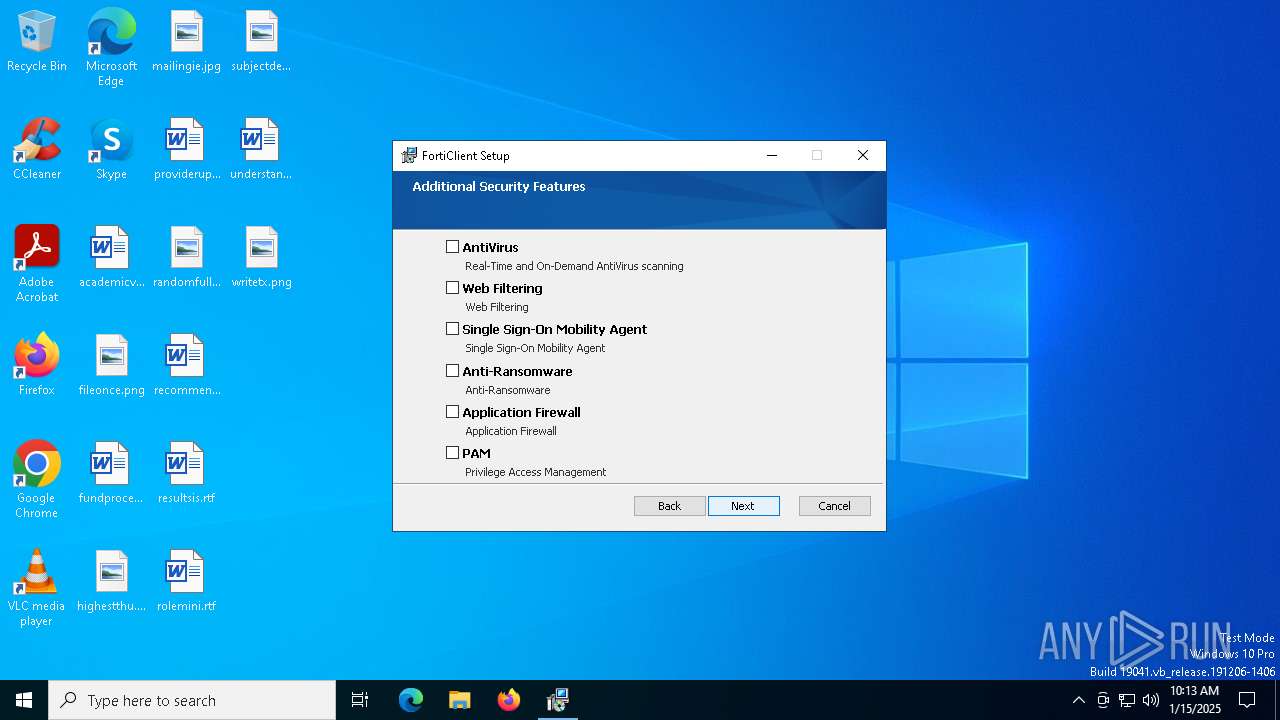The image size is (1280, 720).
Task: Click the taskbar search box
Action: [x=192, y=700]
